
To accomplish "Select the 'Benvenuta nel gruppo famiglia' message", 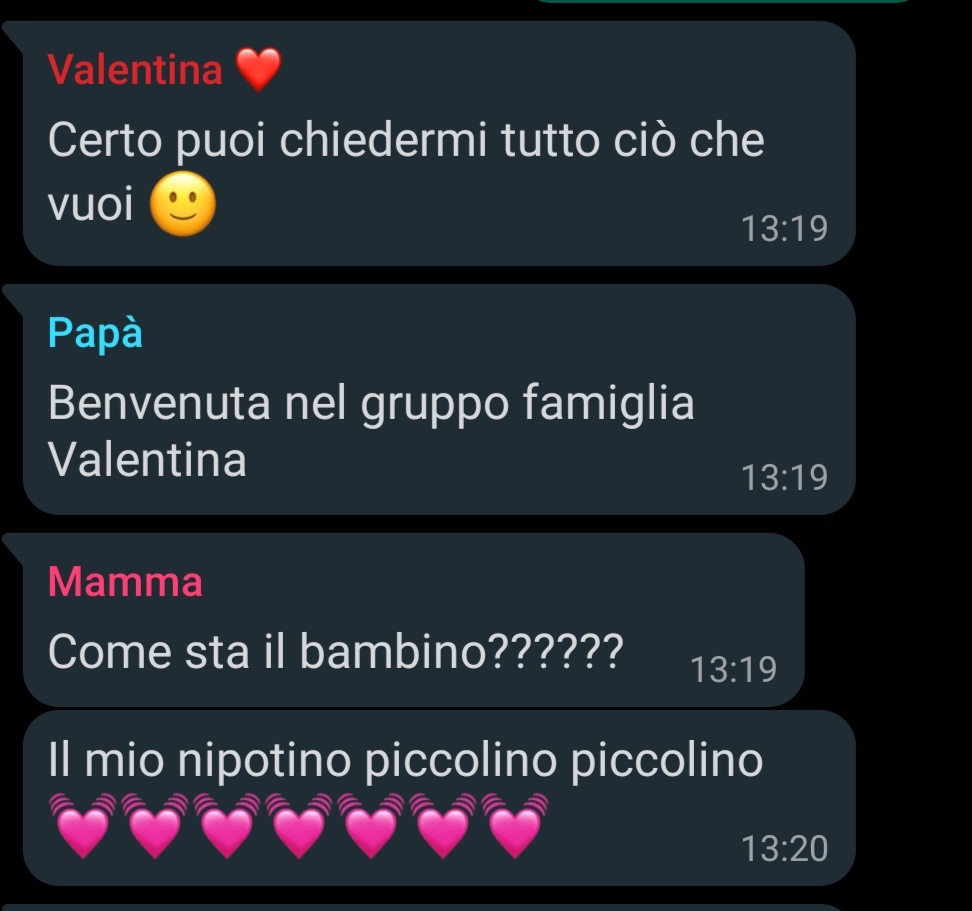I will pos(371,403).
